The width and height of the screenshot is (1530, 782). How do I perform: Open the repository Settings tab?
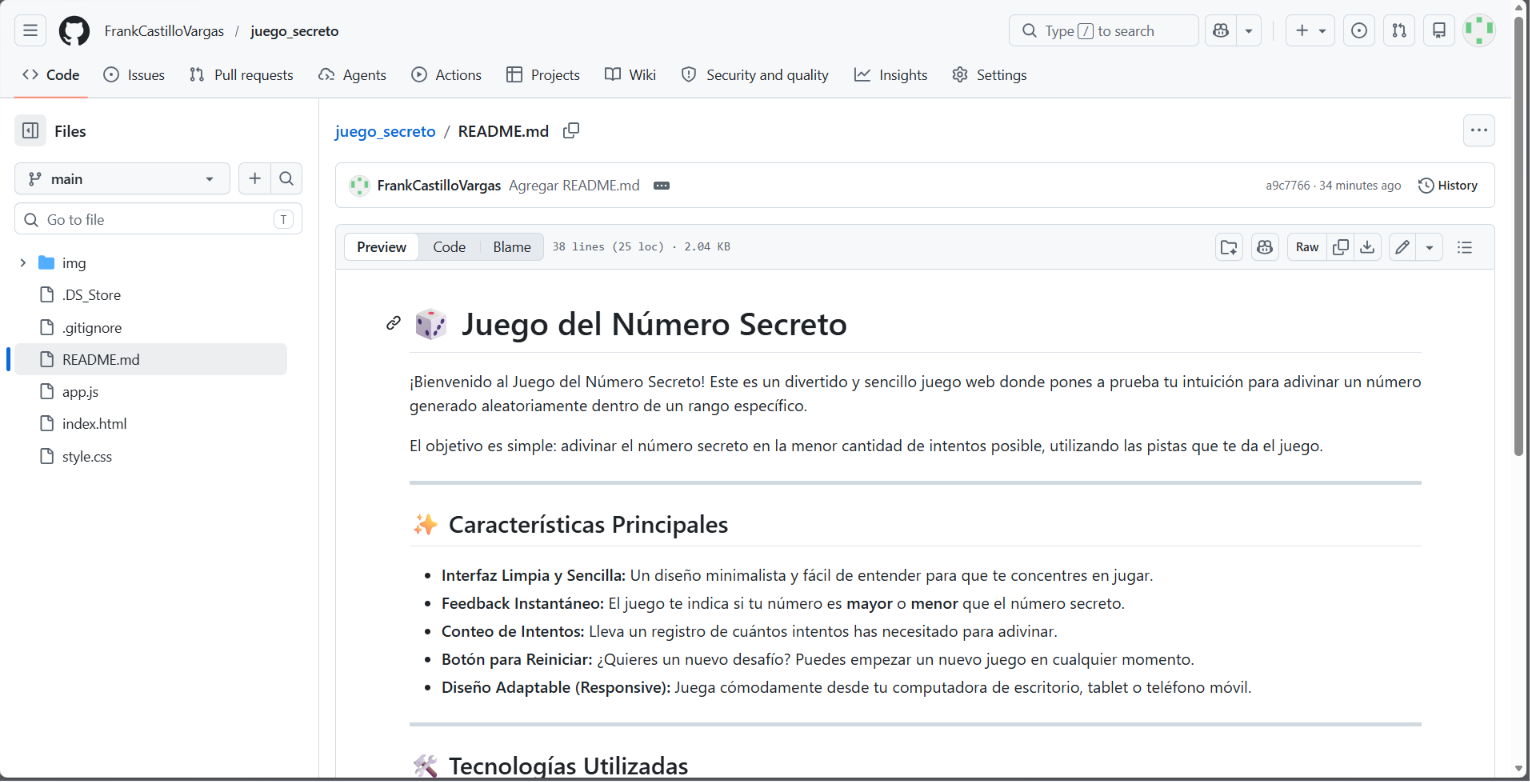point(990,75)
